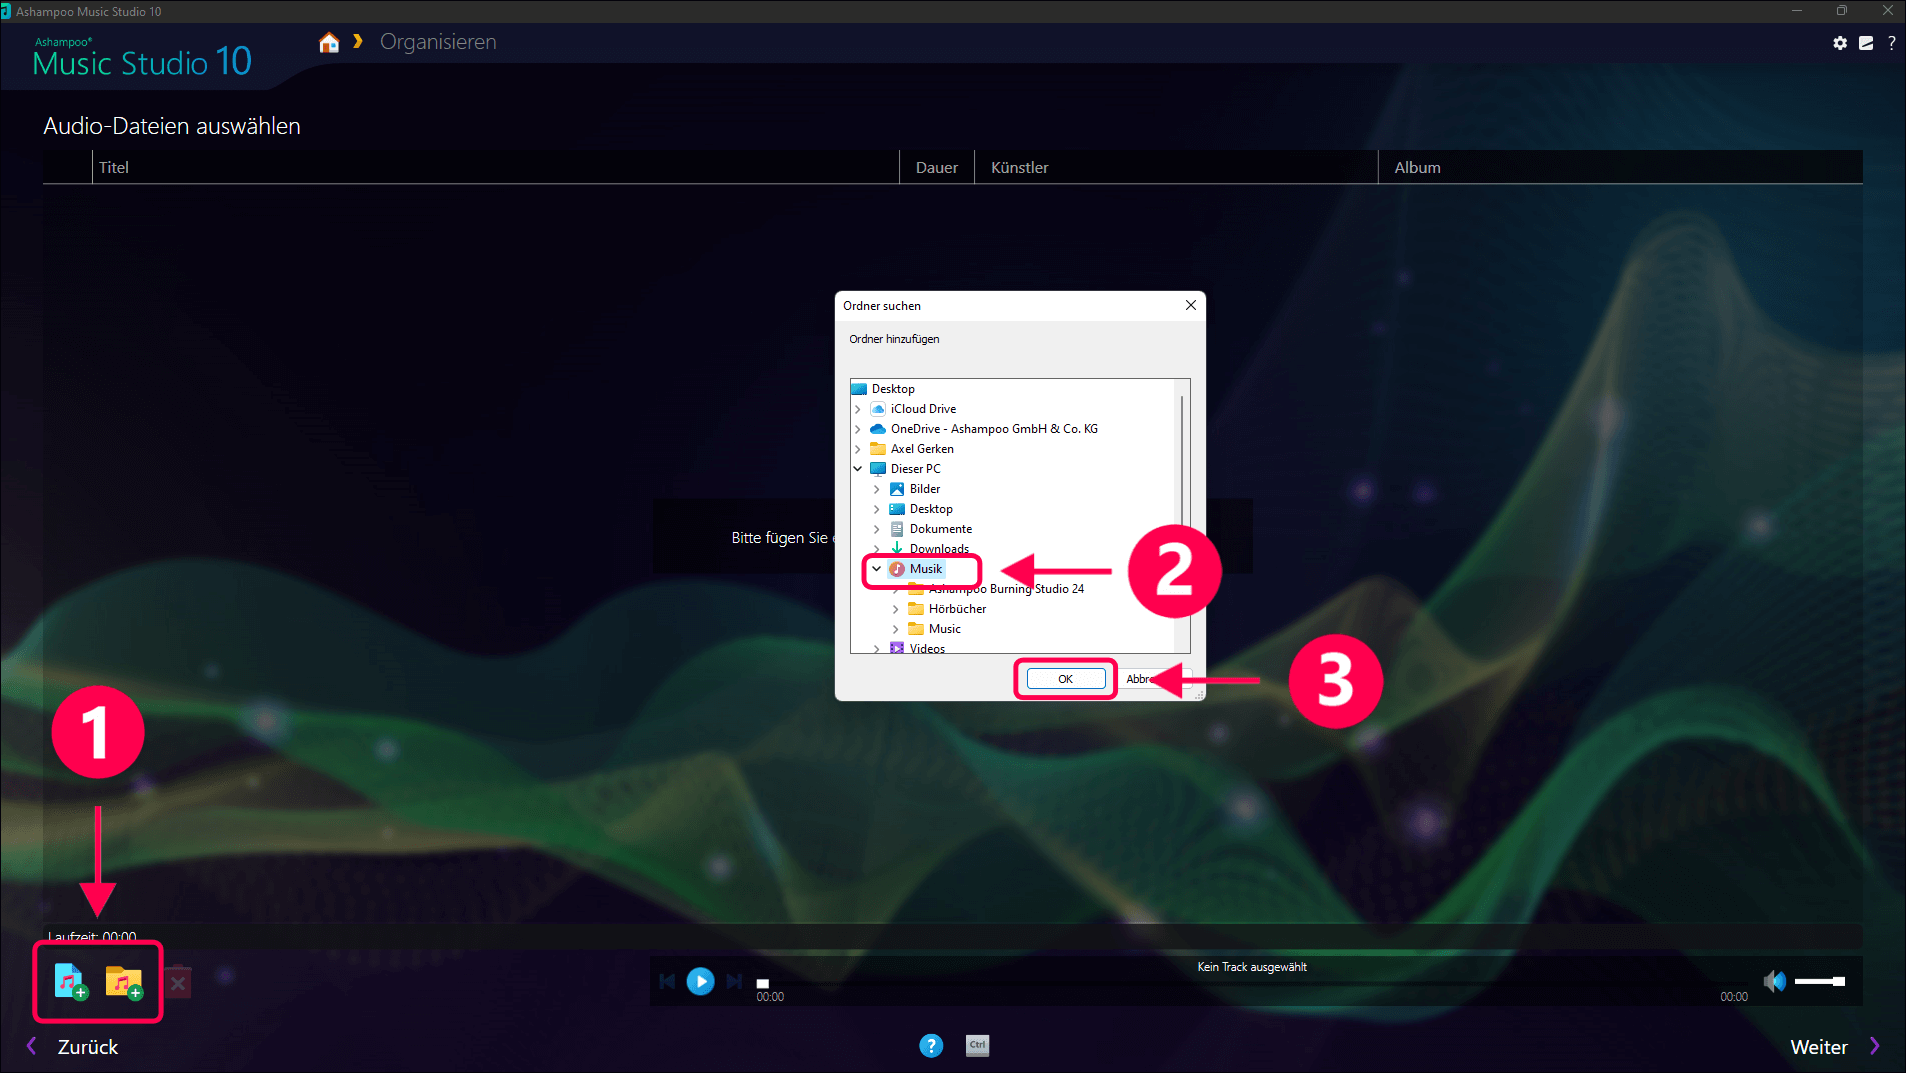Select Desktop root in folder tree
The height and width of the screenshot is (1073, 1906).
(x=893, y=389)
